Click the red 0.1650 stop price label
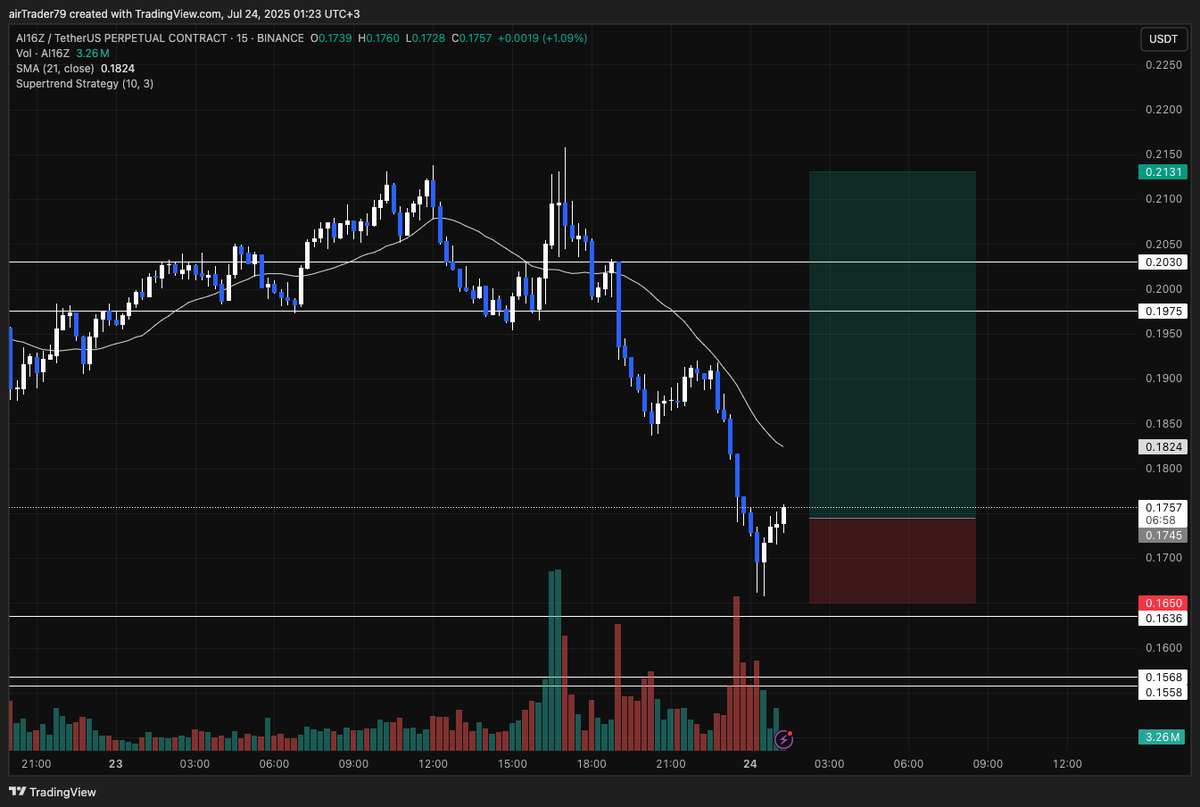The image size is (1200, 807). click(1162, 603)
